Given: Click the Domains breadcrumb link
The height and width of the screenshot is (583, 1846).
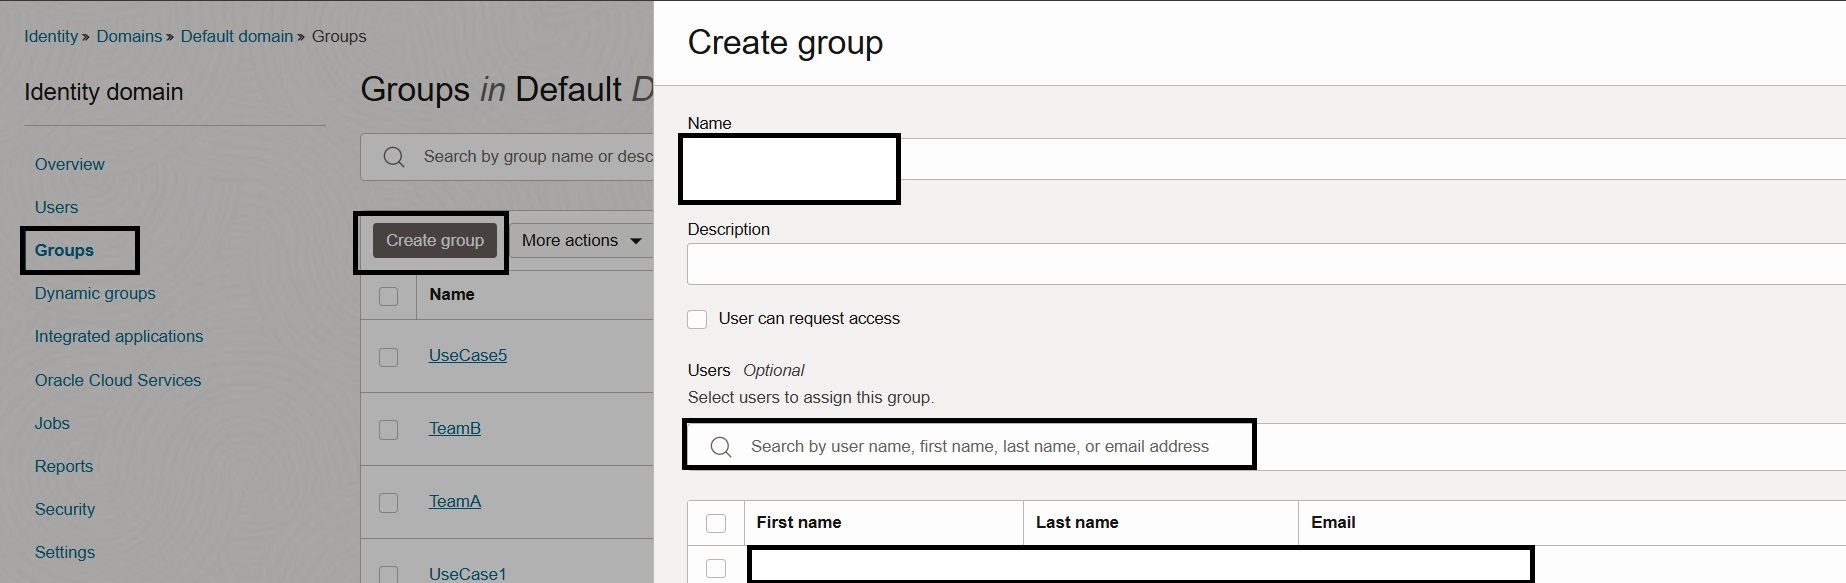Looking at the screenshot, I should point(129,37).
